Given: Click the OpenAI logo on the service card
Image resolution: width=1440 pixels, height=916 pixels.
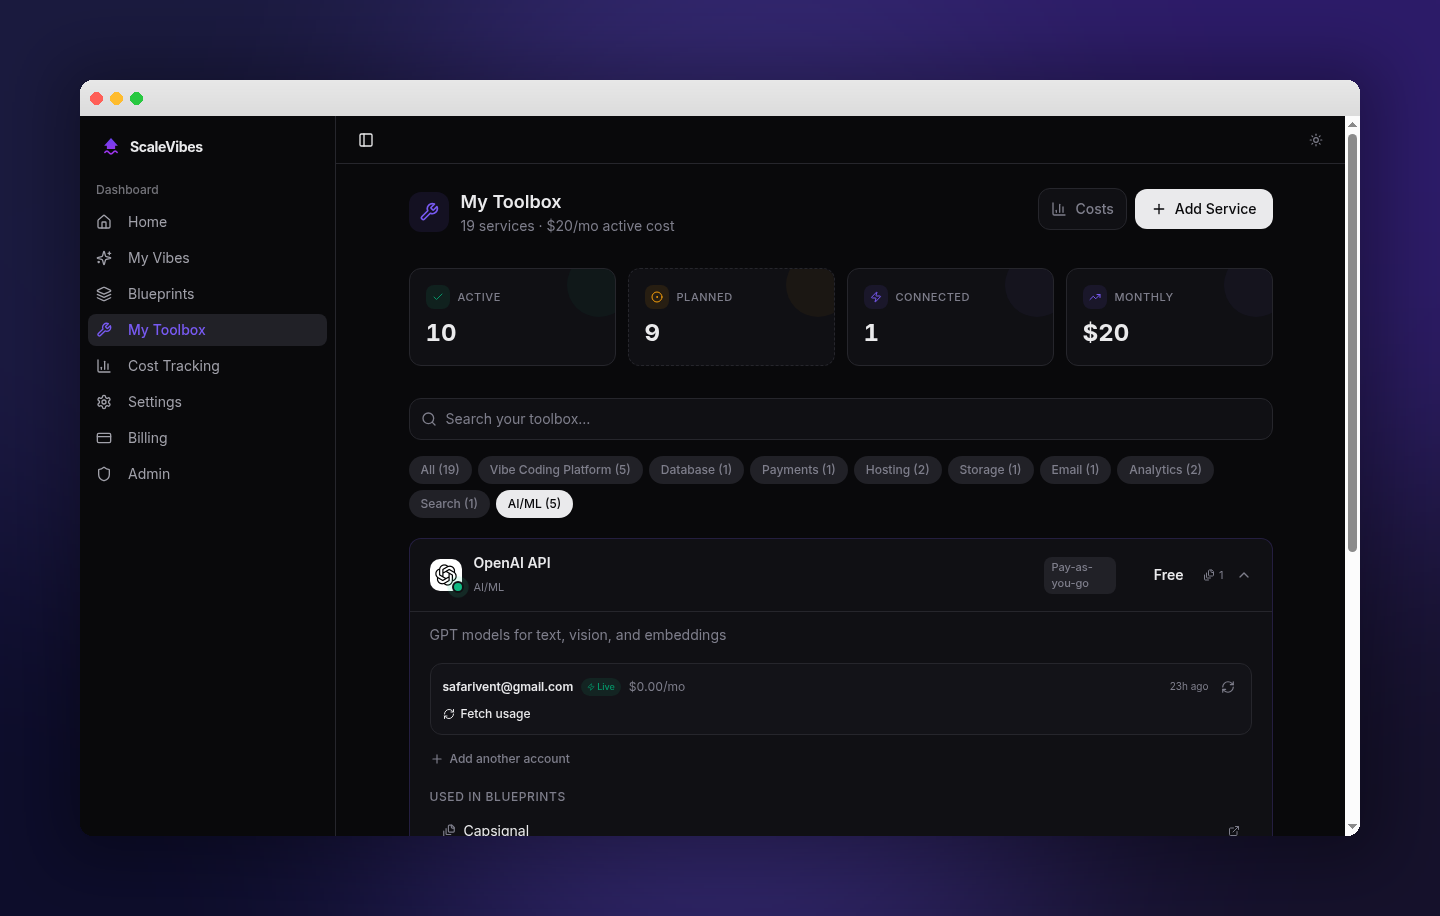Looking at the screenshot, I should 446,574.
